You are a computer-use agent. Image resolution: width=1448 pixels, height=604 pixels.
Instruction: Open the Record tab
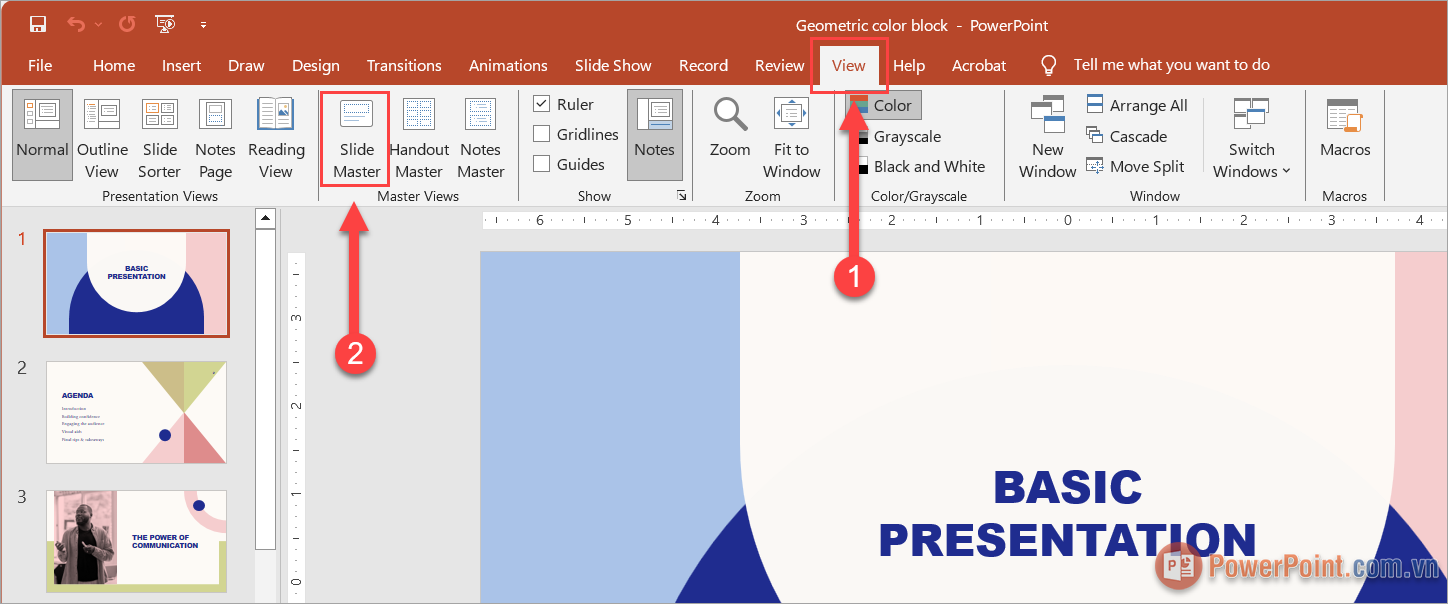pos(703,66)
